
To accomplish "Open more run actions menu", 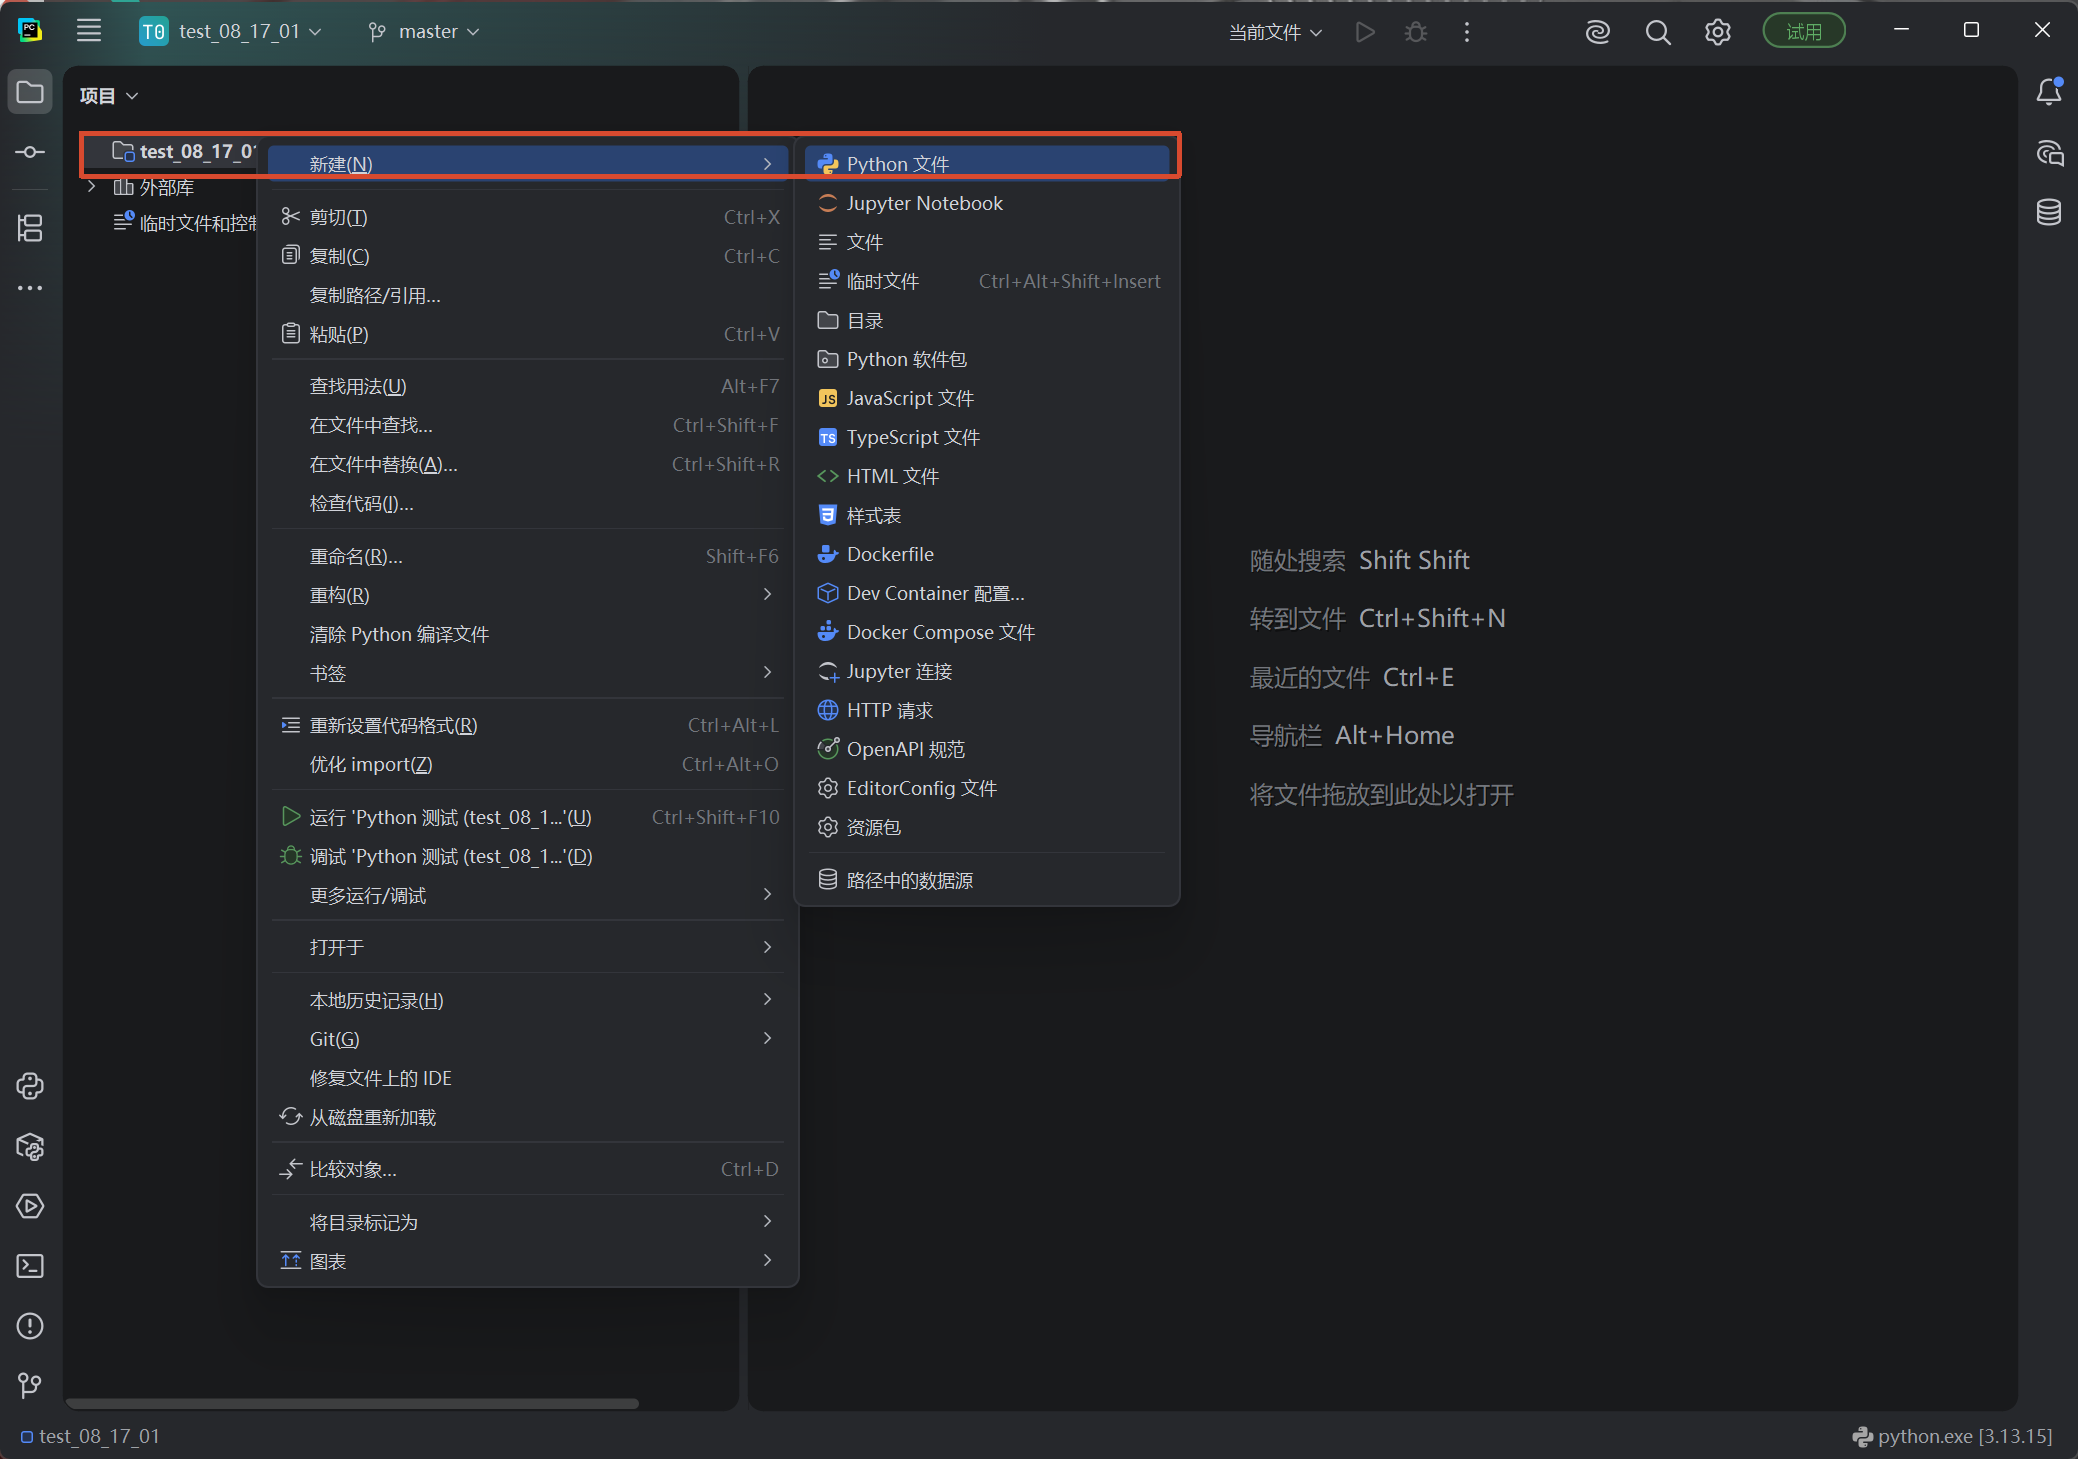I will coord(1467,32).
